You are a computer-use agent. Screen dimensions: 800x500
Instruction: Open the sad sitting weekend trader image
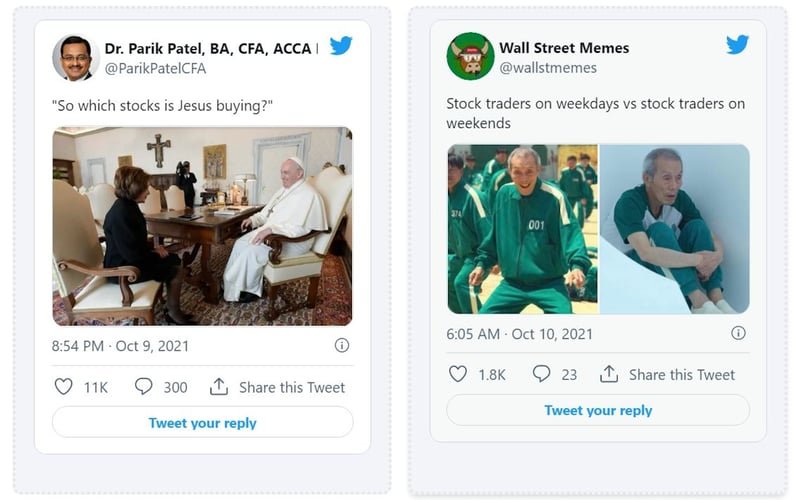pos(675,228)
